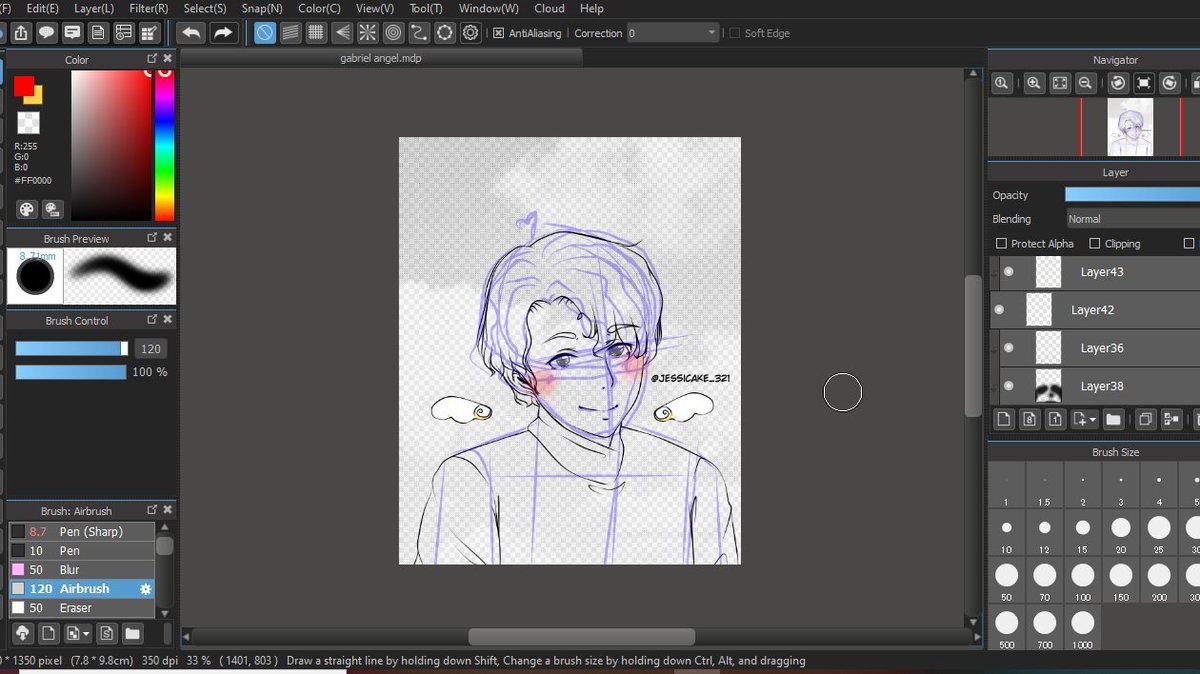Rotate canvas left in Navigator

coord(1118,84)
